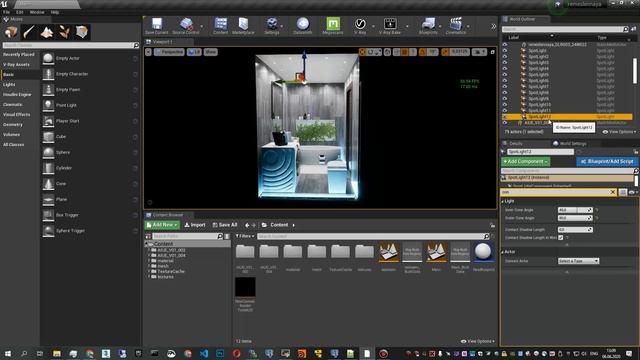Open the Perspective viewport type dropdown
640x360 pixels.
(169, 52)
